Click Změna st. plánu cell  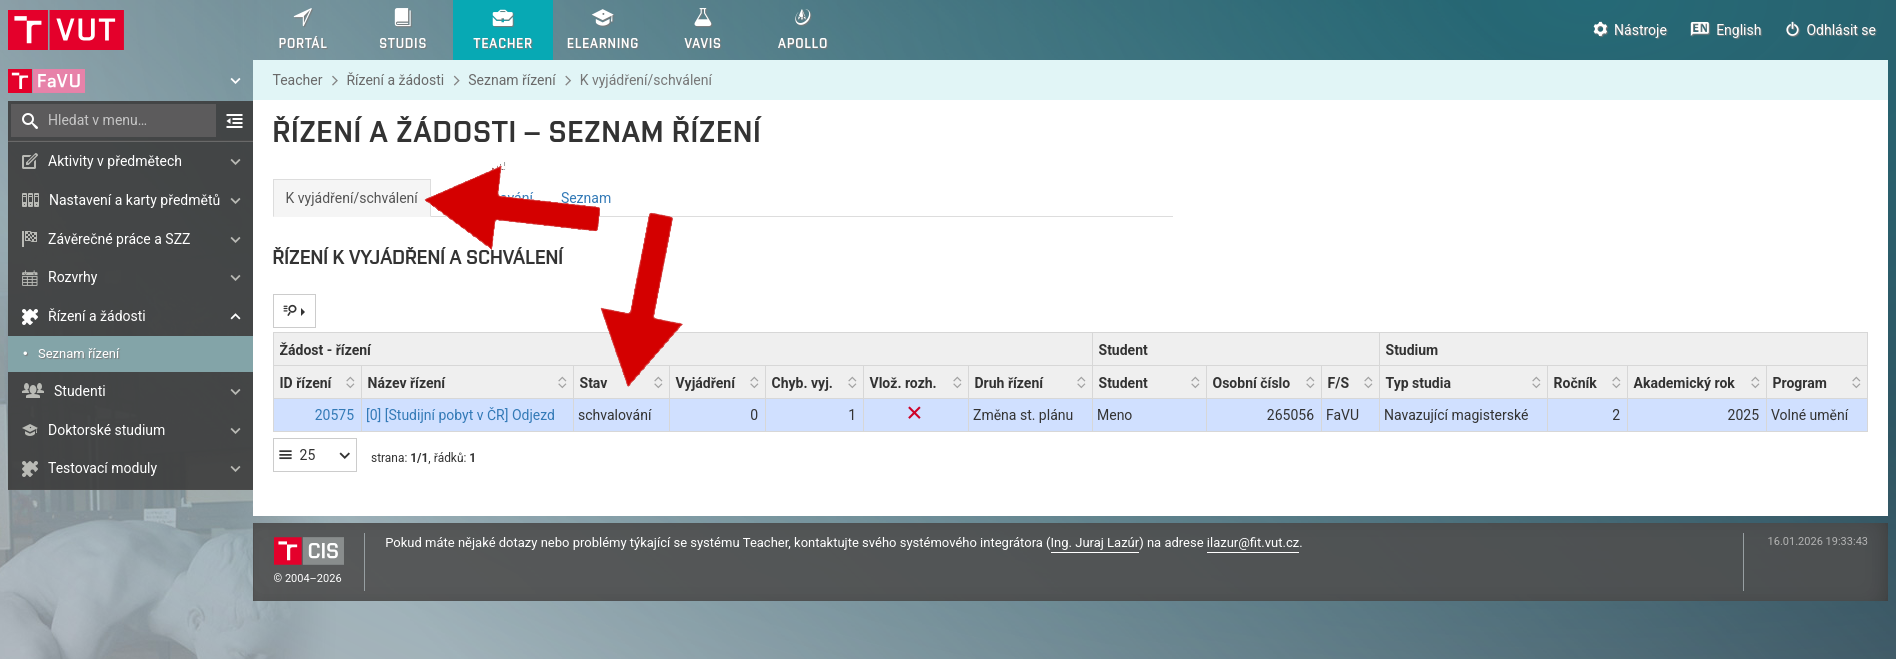coord(1030,415)
